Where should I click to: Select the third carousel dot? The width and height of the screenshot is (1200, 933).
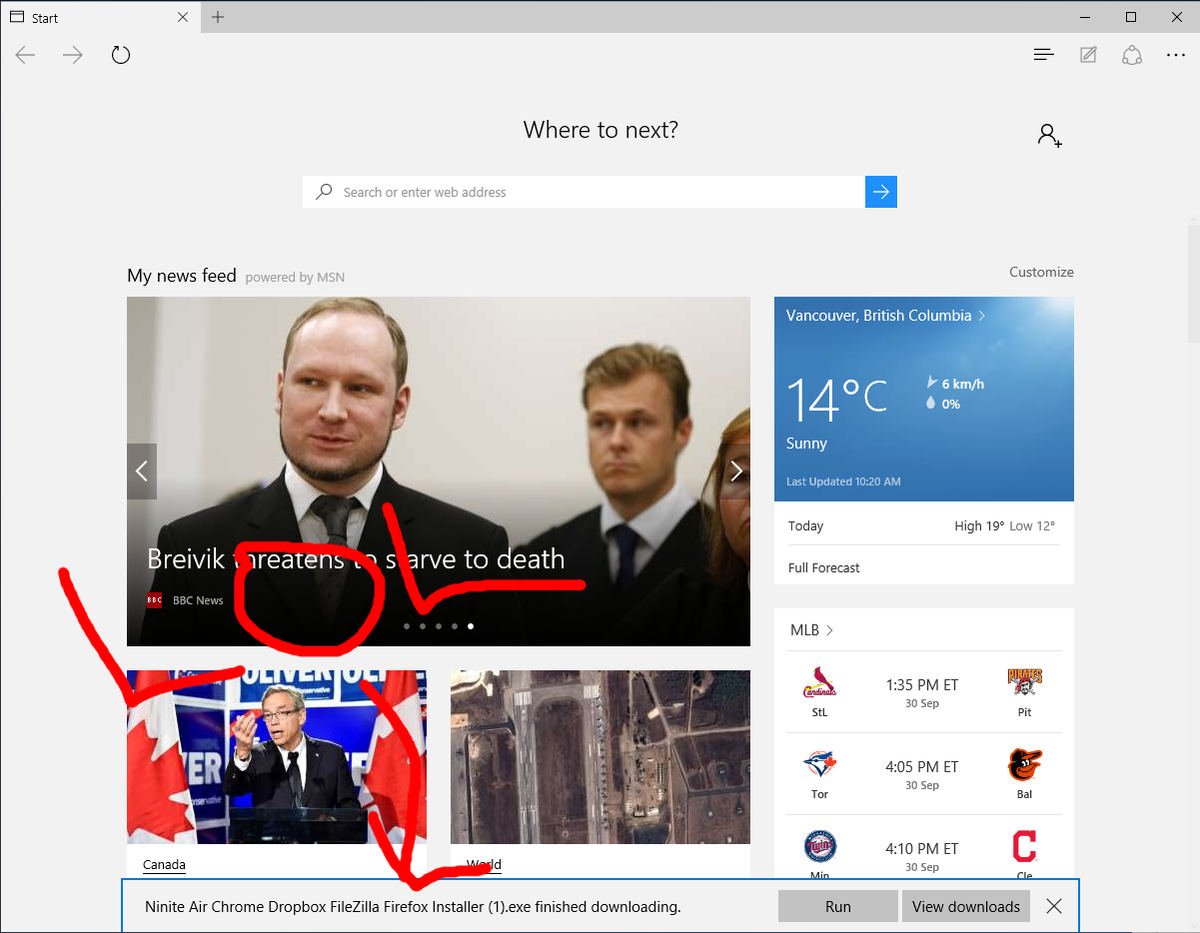pos(438,626)
